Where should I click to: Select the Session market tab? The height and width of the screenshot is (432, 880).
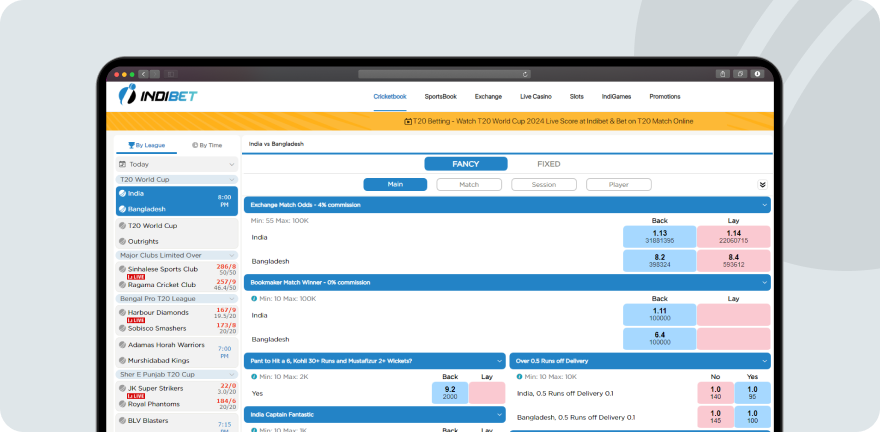(544, 185)
